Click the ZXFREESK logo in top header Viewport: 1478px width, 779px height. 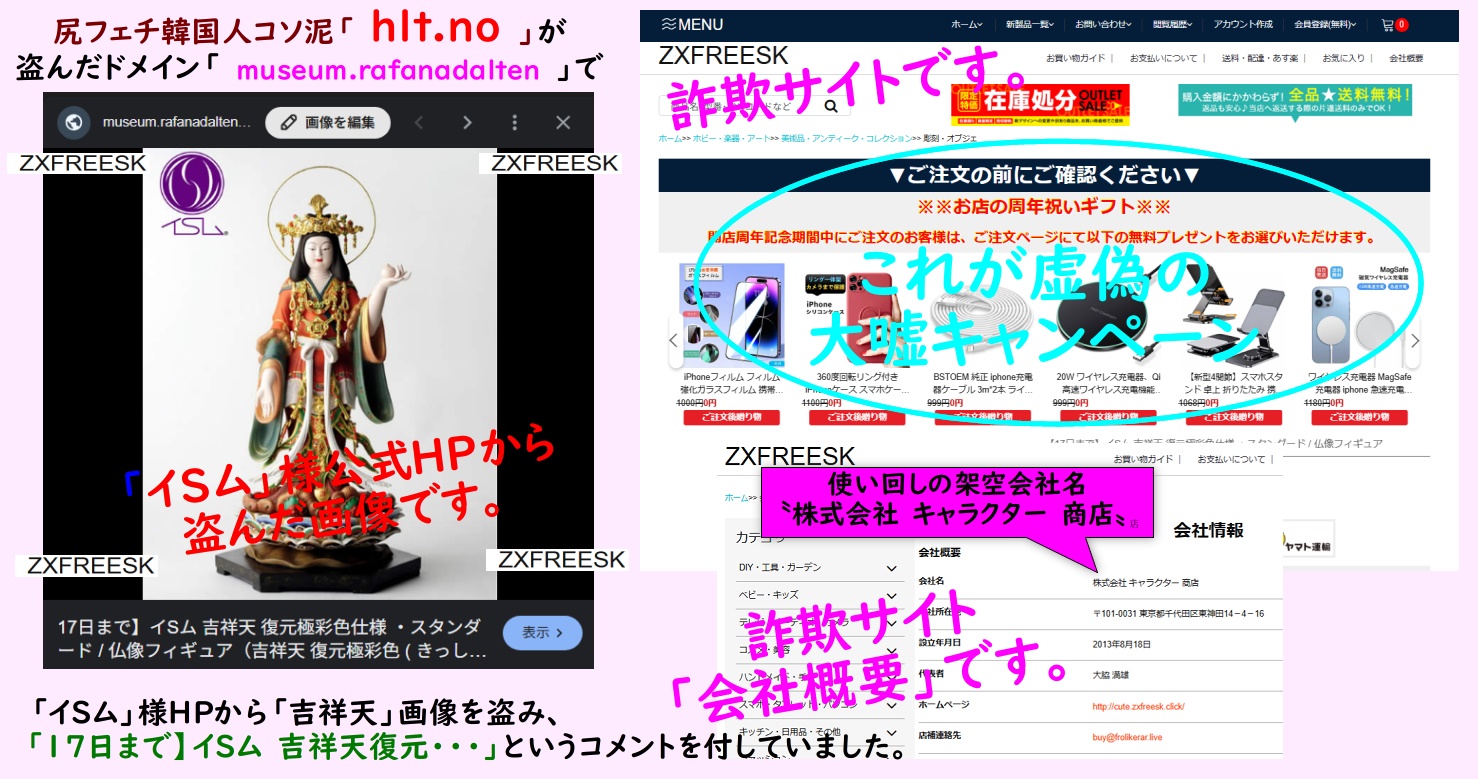(x=724, y=56)
